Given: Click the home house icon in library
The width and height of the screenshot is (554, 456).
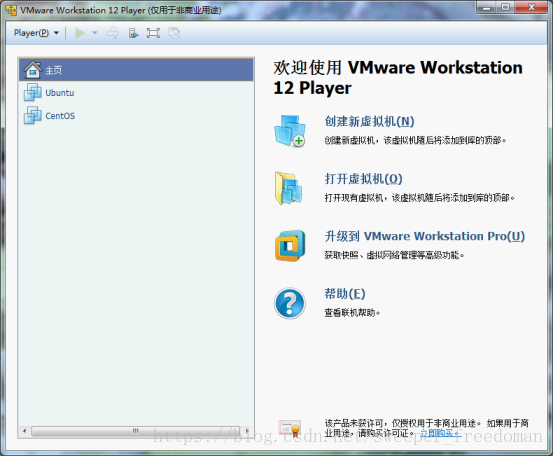Looking at the screenshot, I should (x=33, y=70).
